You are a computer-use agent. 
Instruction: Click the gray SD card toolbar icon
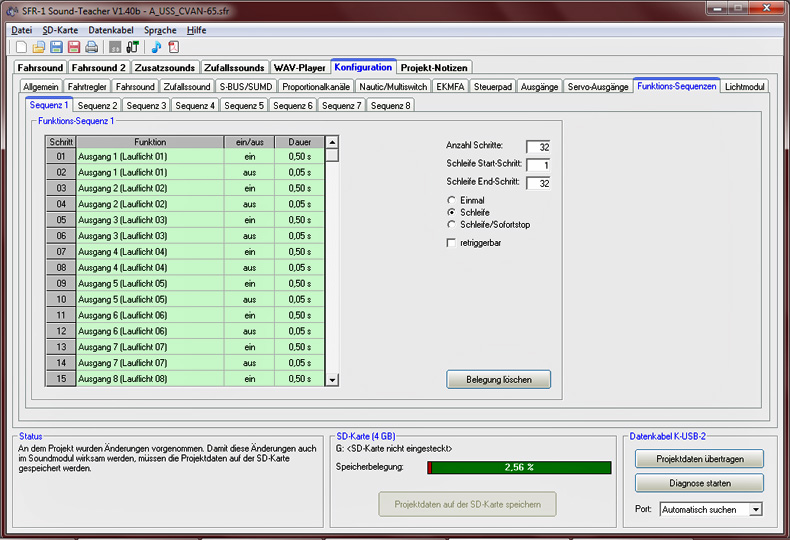[x=115, y=47]
